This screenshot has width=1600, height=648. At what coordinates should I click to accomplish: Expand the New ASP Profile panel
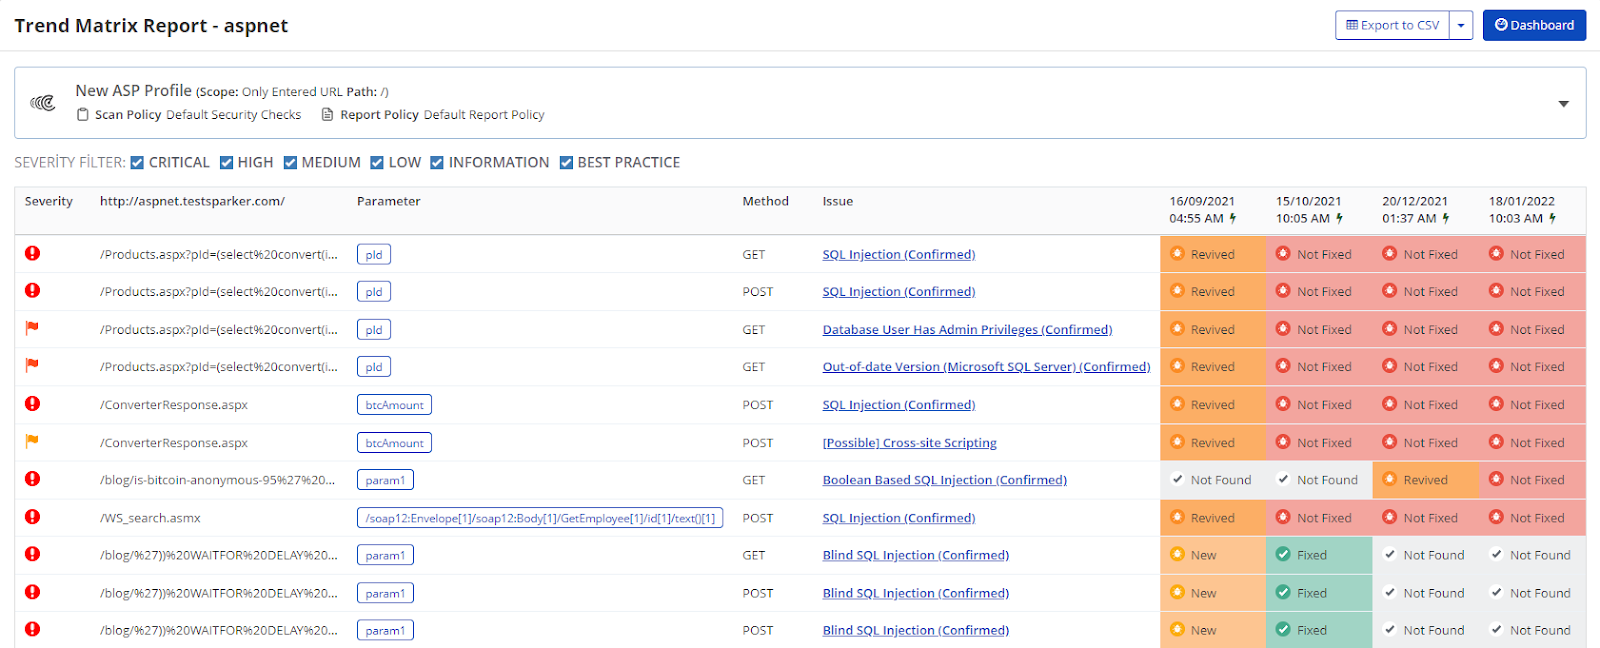[1563, 104]
